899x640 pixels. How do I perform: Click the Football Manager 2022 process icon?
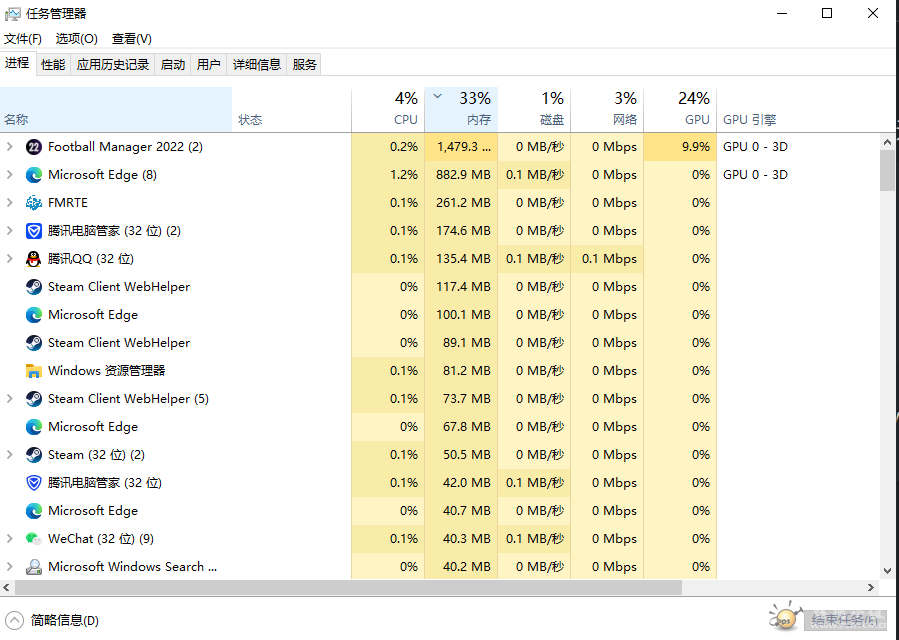tap(34, 147)
